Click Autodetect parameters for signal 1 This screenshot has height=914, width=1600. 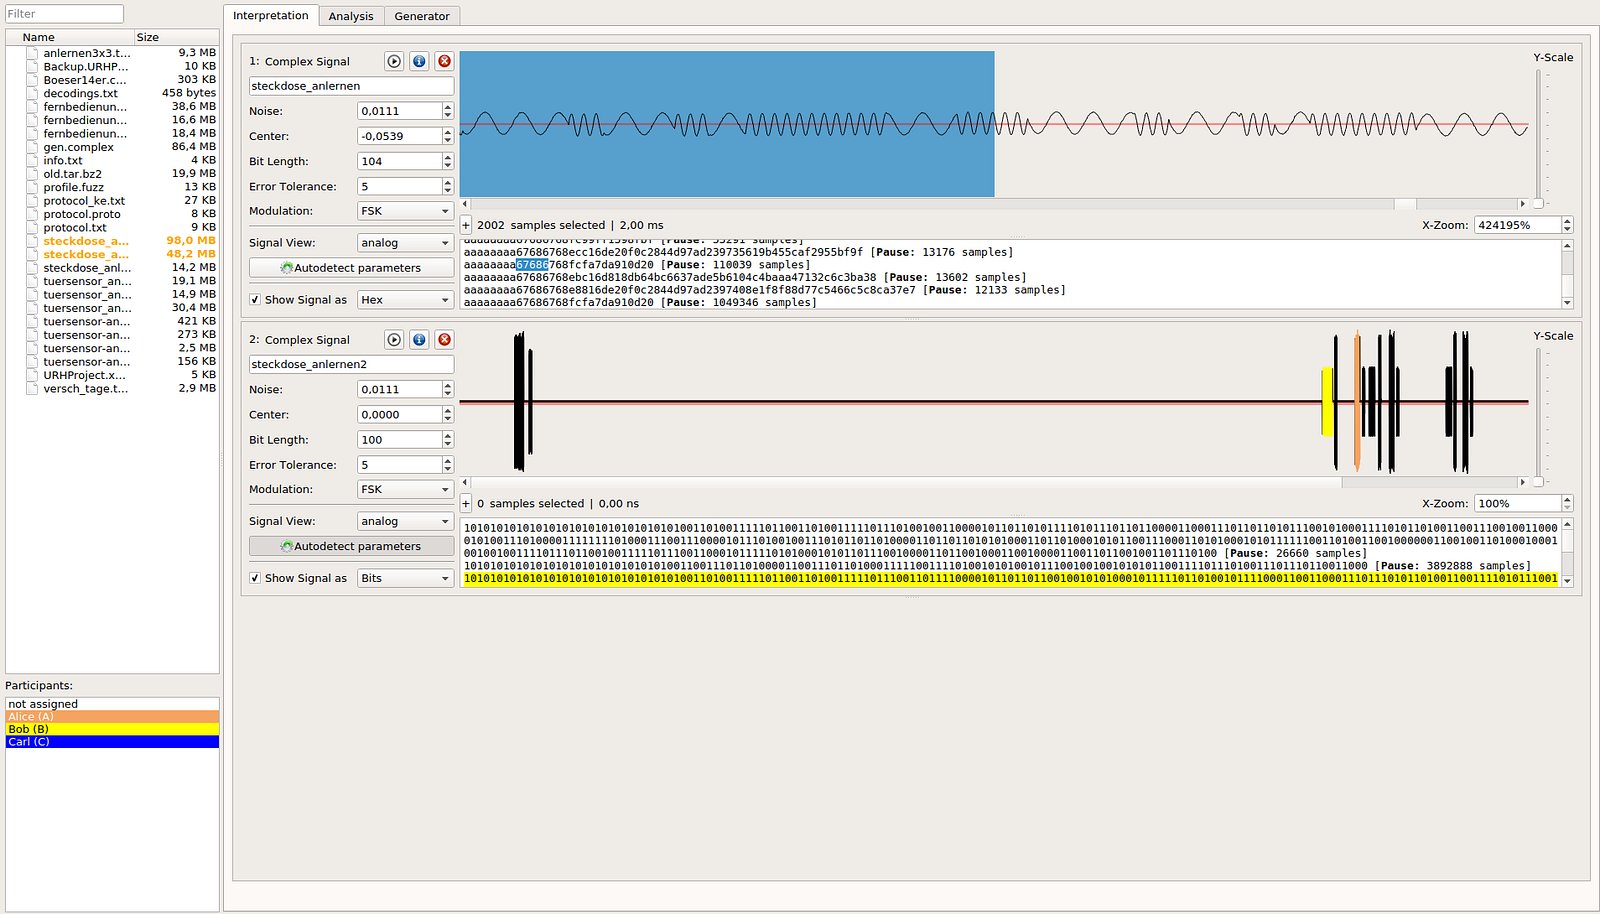click(x=351, y=268)
